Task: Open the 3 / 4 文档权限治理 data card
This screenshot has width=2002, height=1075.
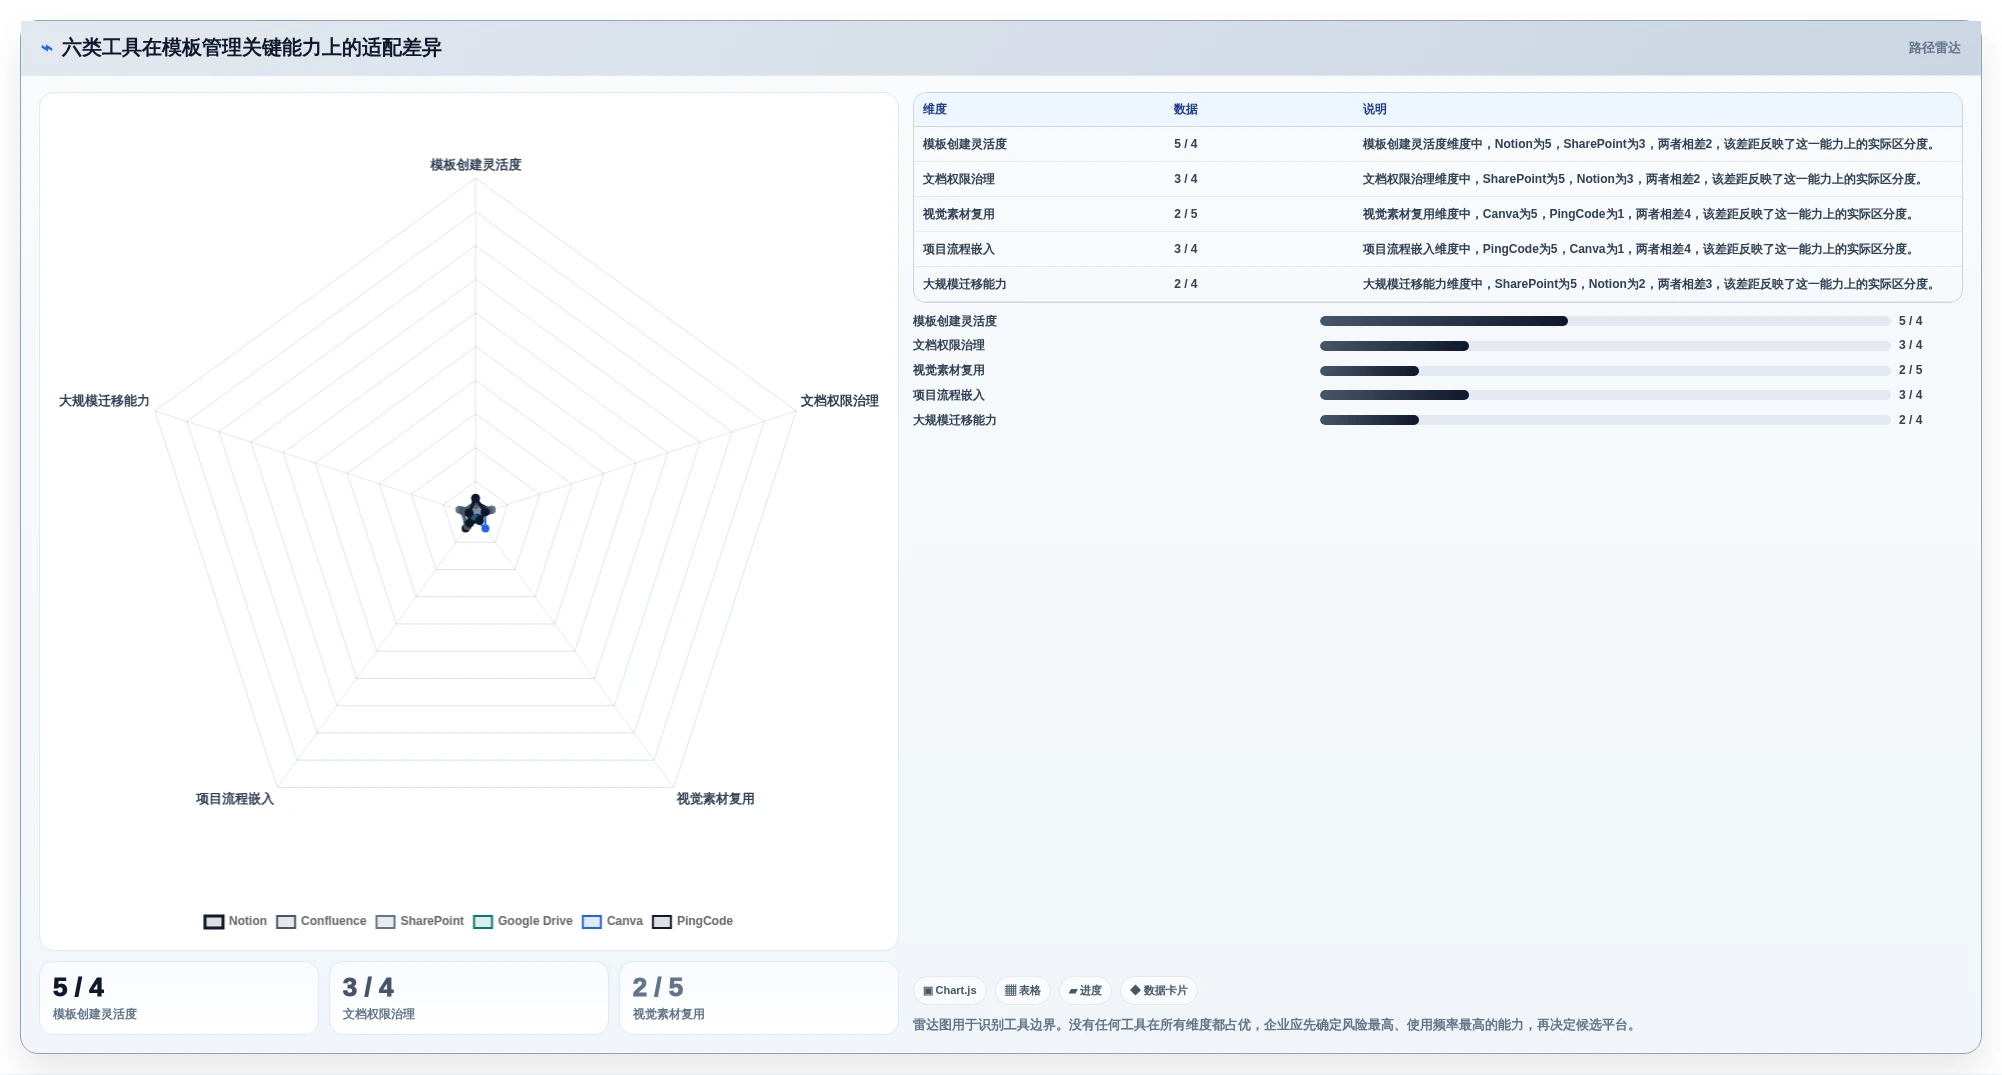Action: tap(469, 998)
